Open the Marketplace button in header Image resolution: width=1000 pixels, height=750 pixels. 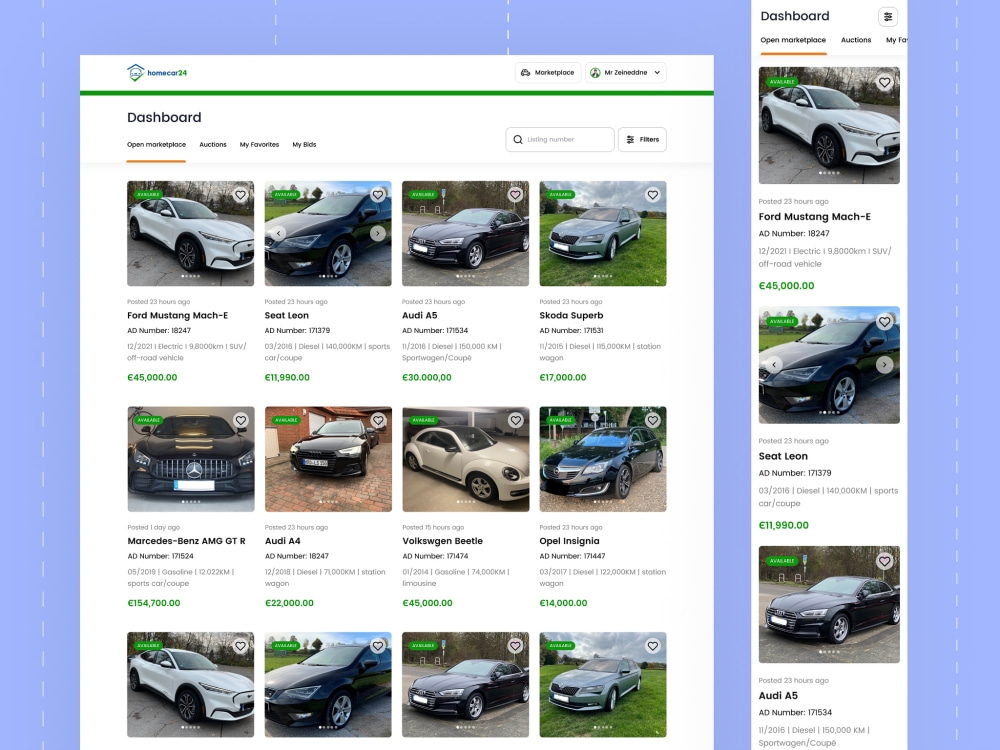click(x=548, y=73)
